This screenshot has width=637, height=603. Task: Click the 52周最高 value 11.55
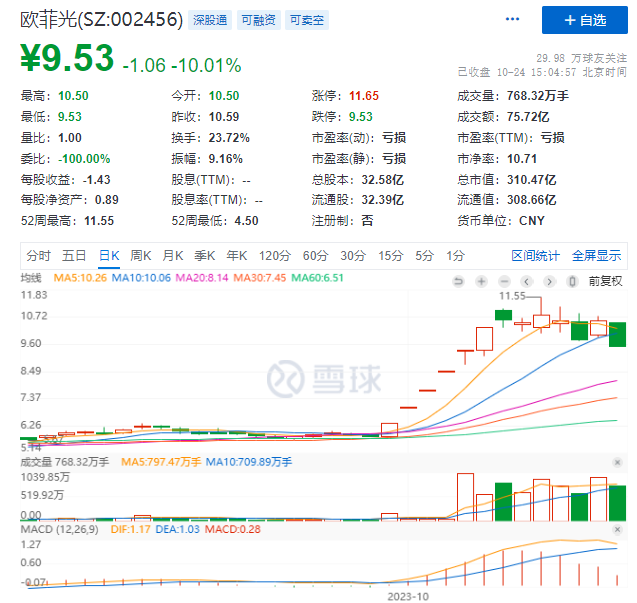pos(99,221)
